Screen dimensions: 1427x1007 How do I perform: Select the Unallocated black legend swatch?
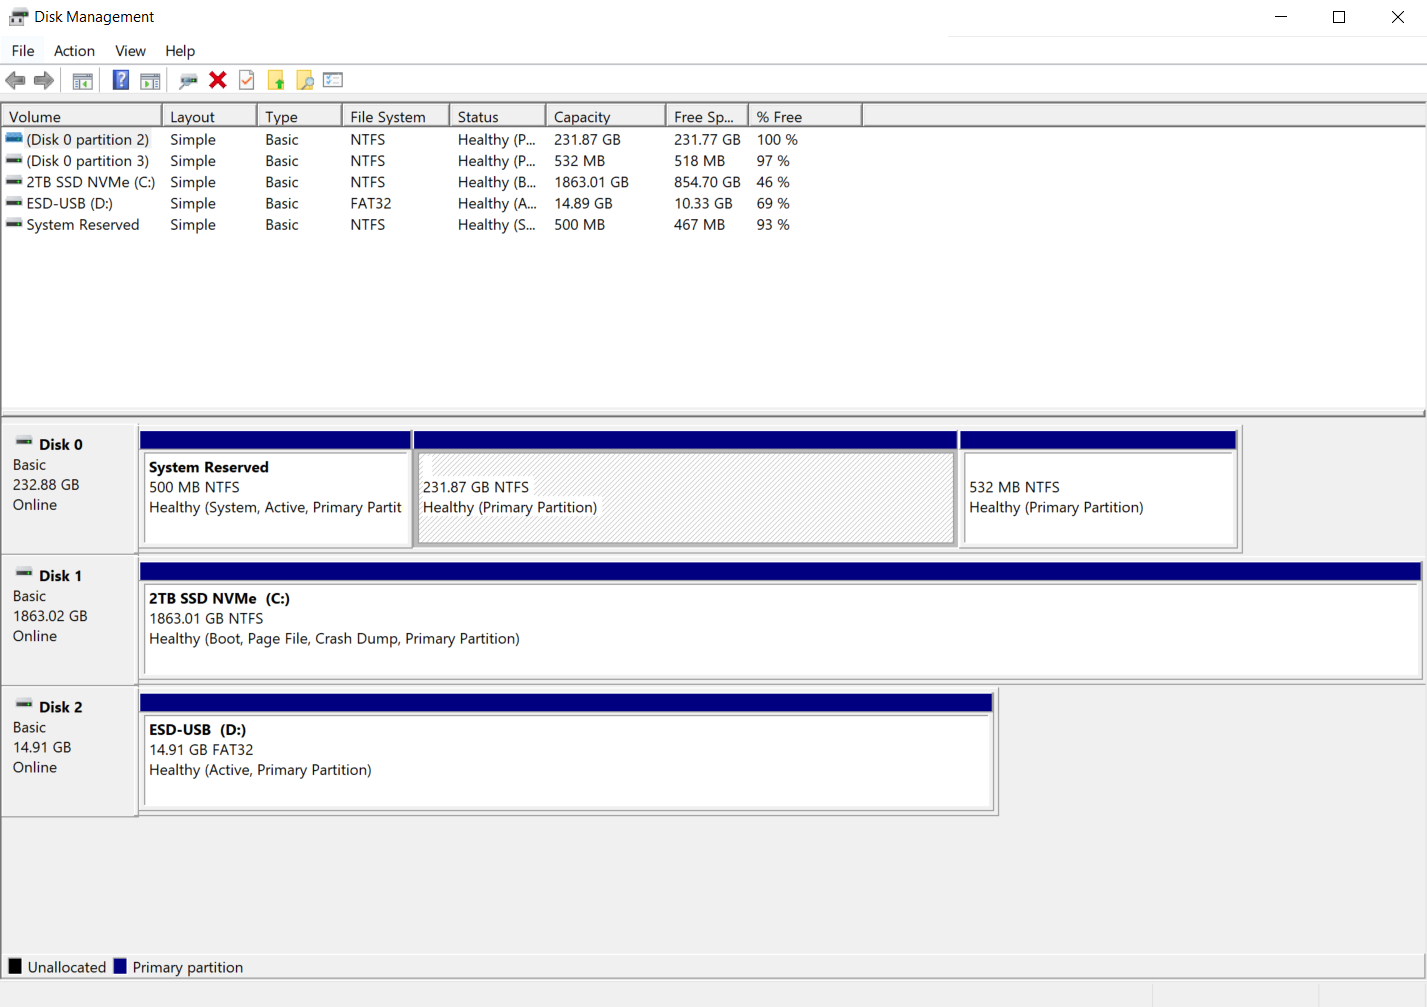[x=15, y=966]
